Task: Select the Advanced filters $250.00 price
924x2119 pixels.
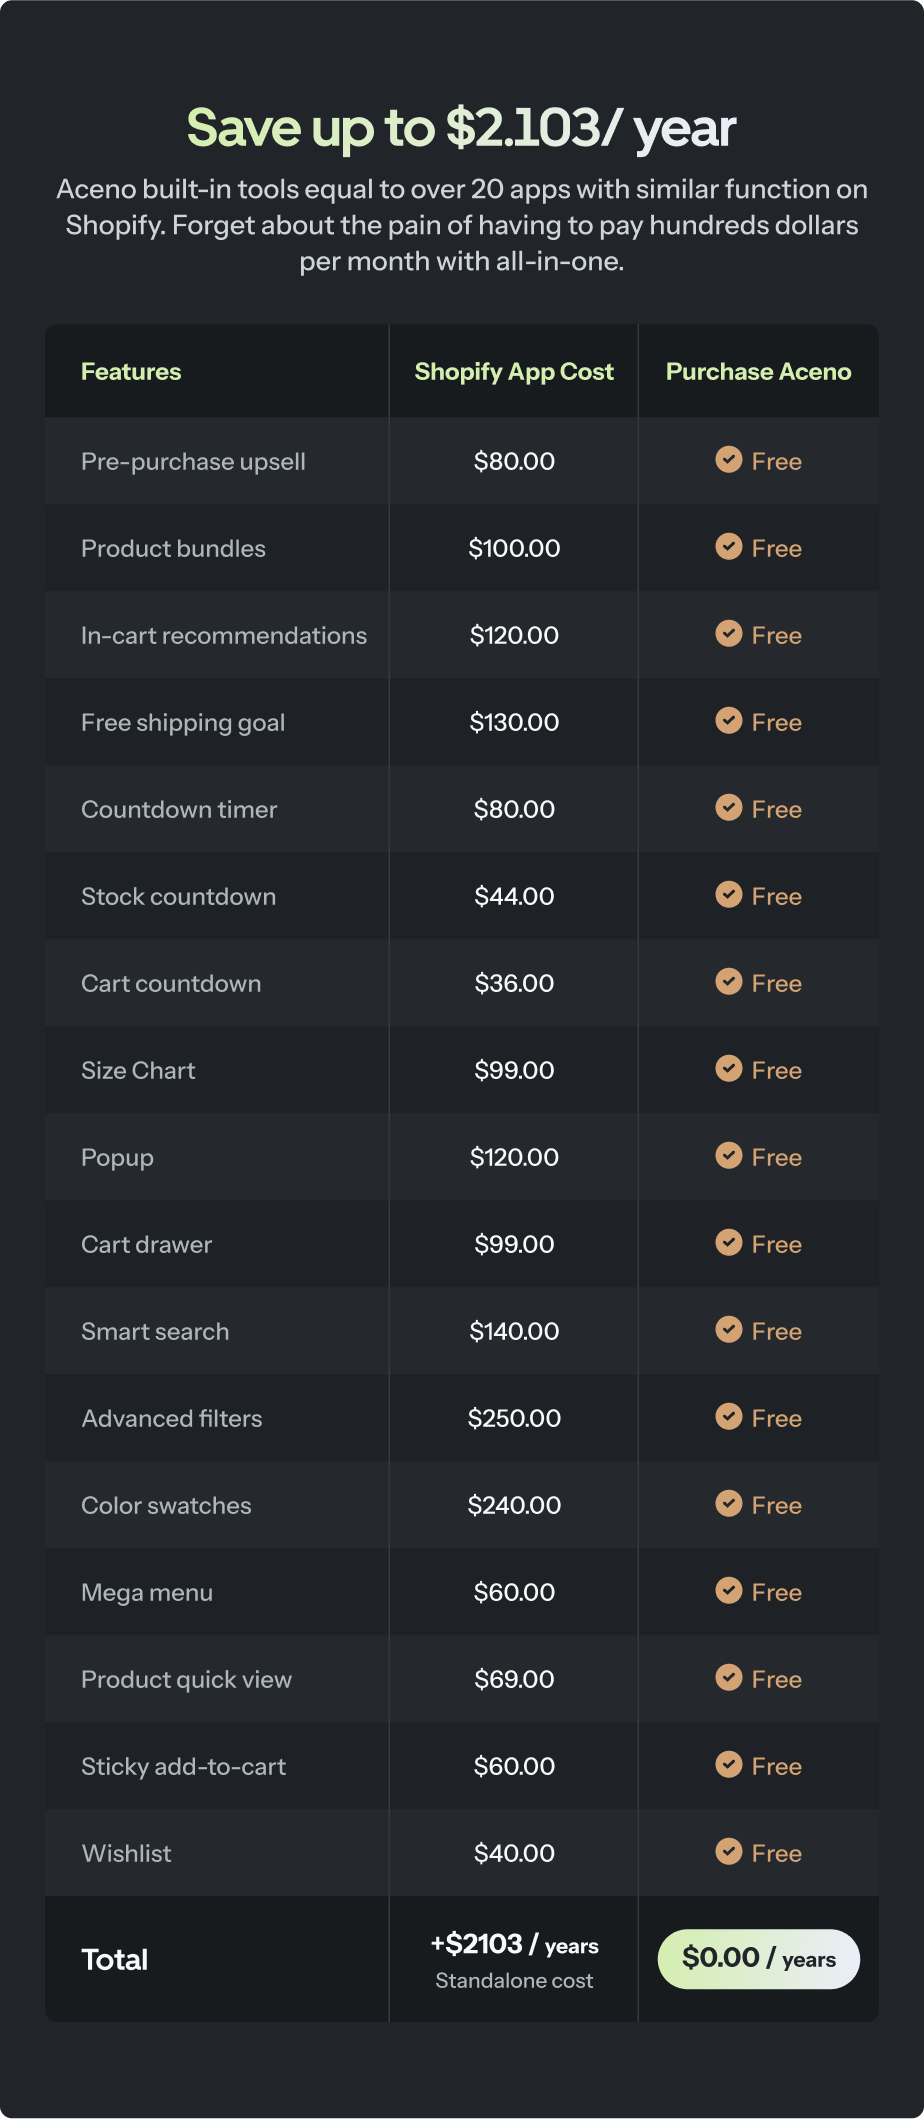Action: pyautogui.click(x=514, y=1418)
